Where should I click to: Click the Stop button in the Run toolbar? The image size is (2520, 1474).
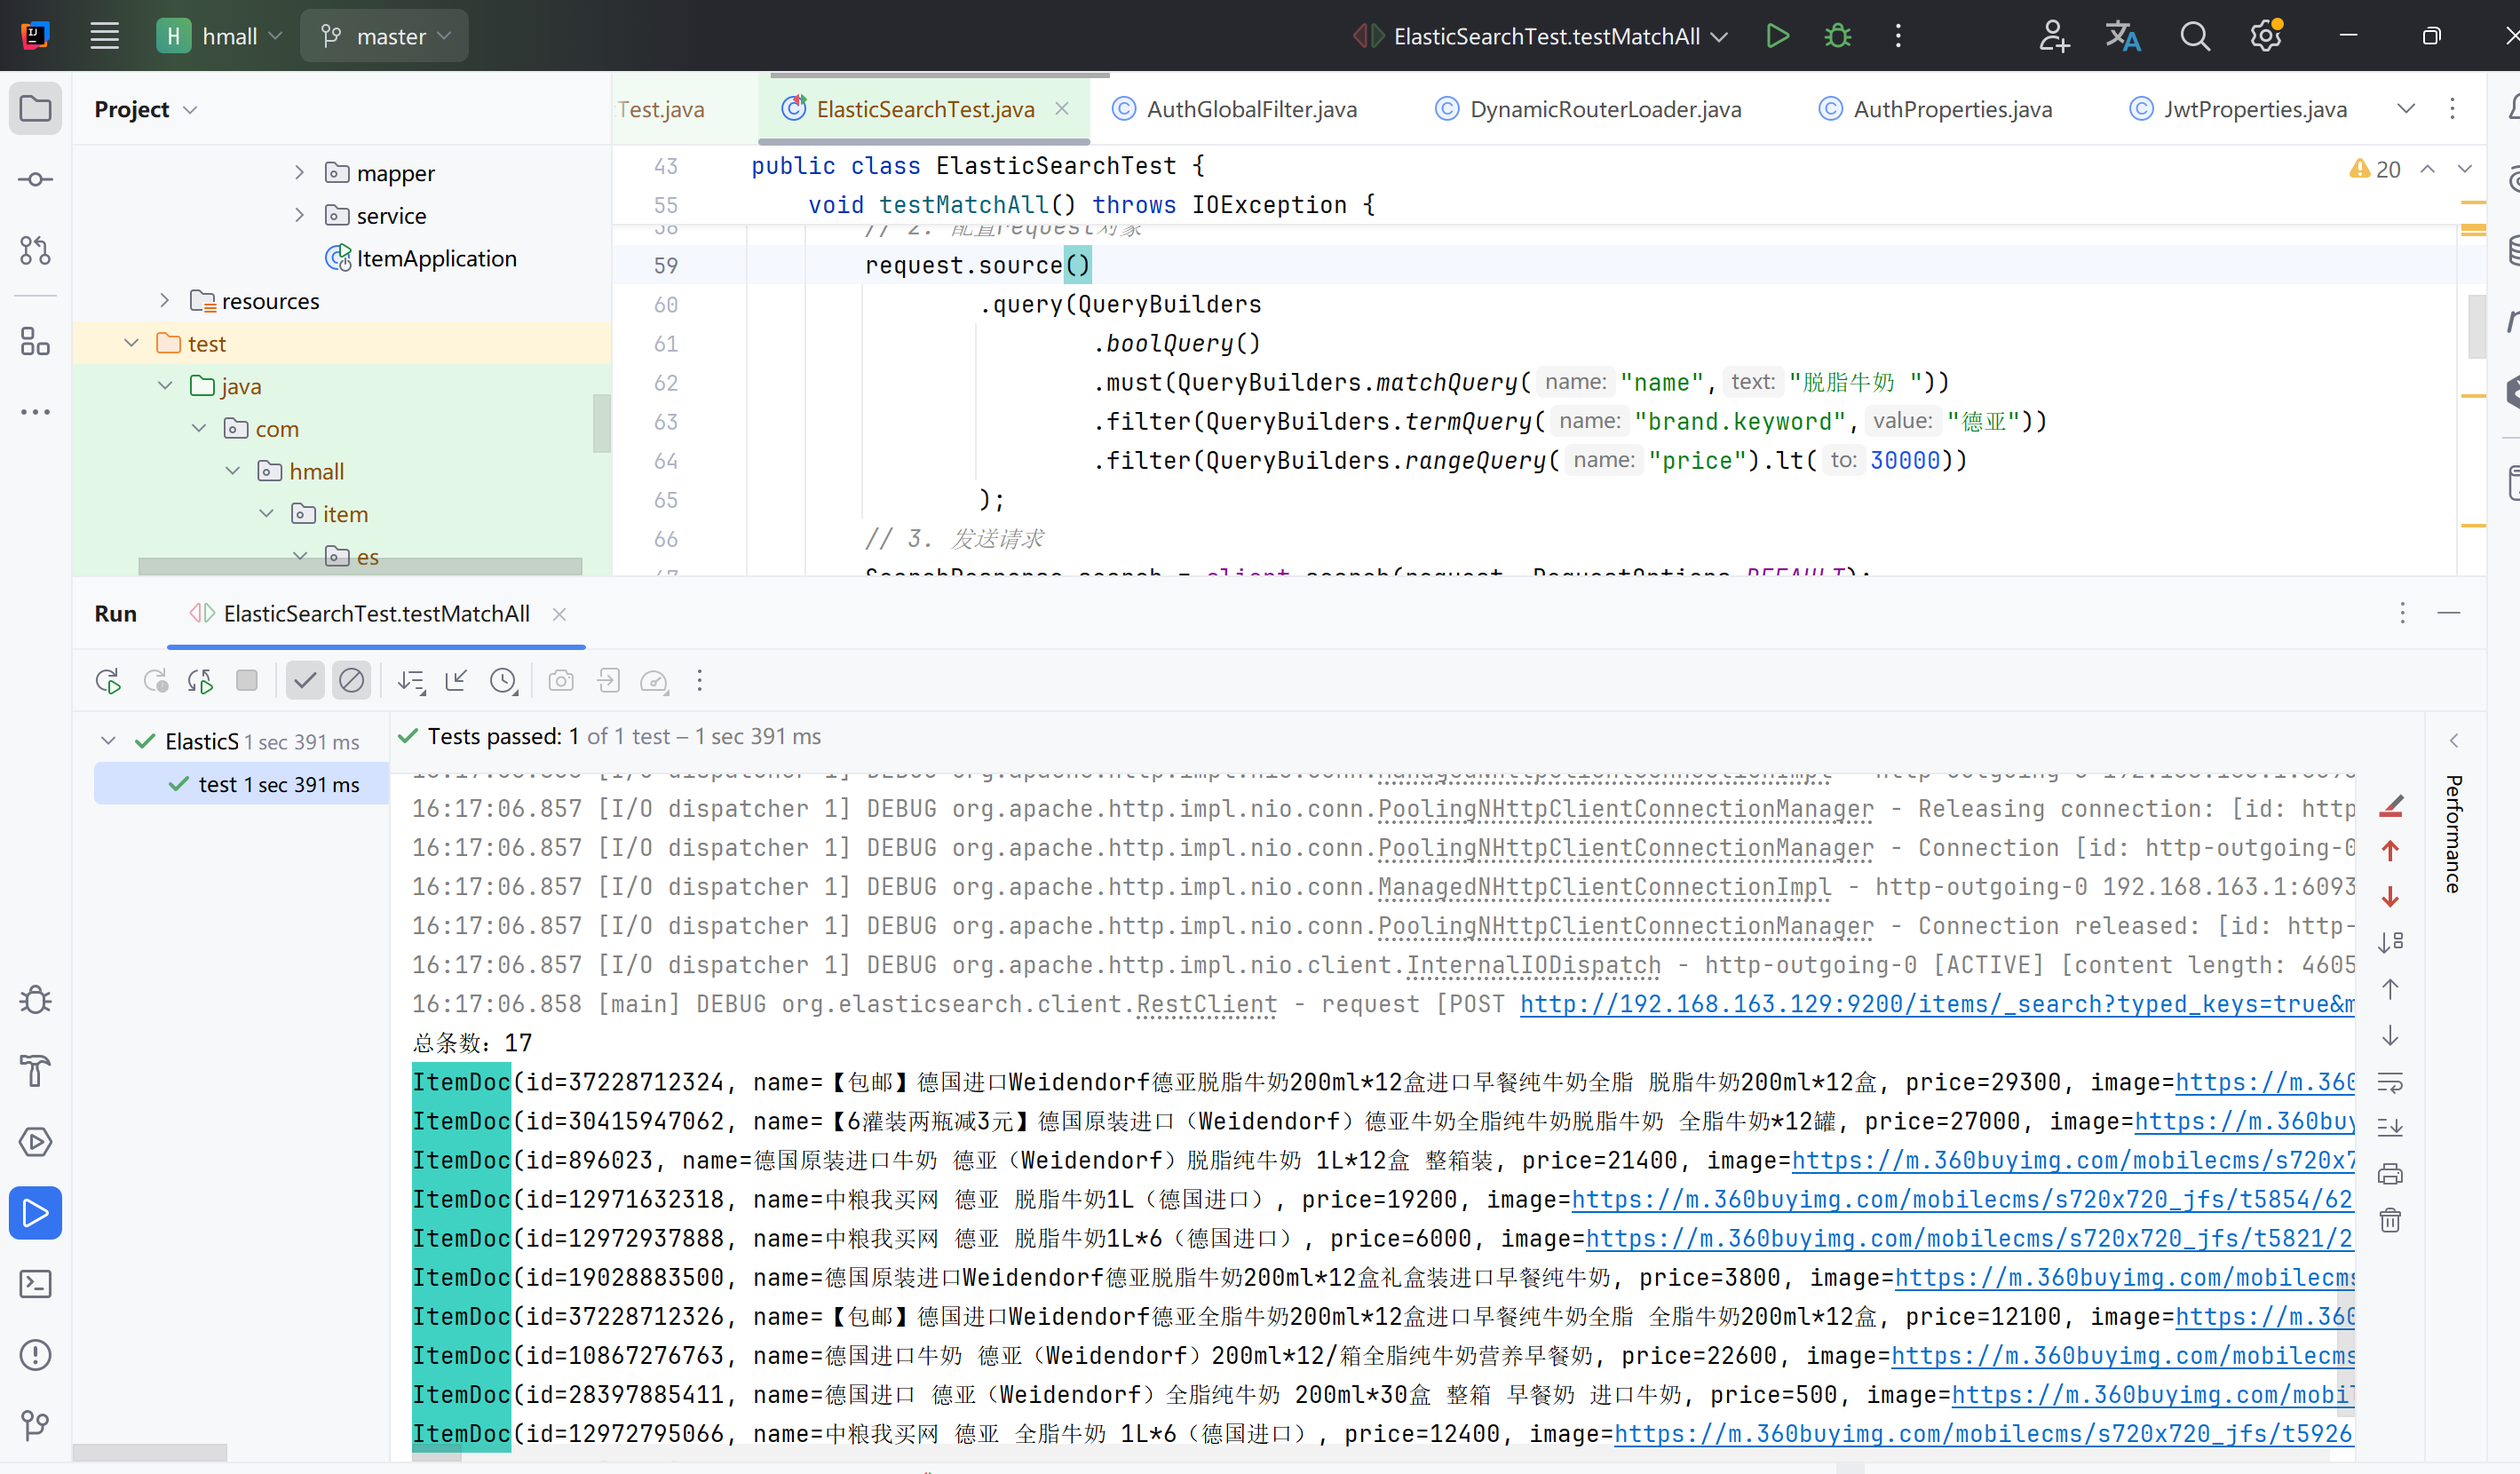point(246,681)
